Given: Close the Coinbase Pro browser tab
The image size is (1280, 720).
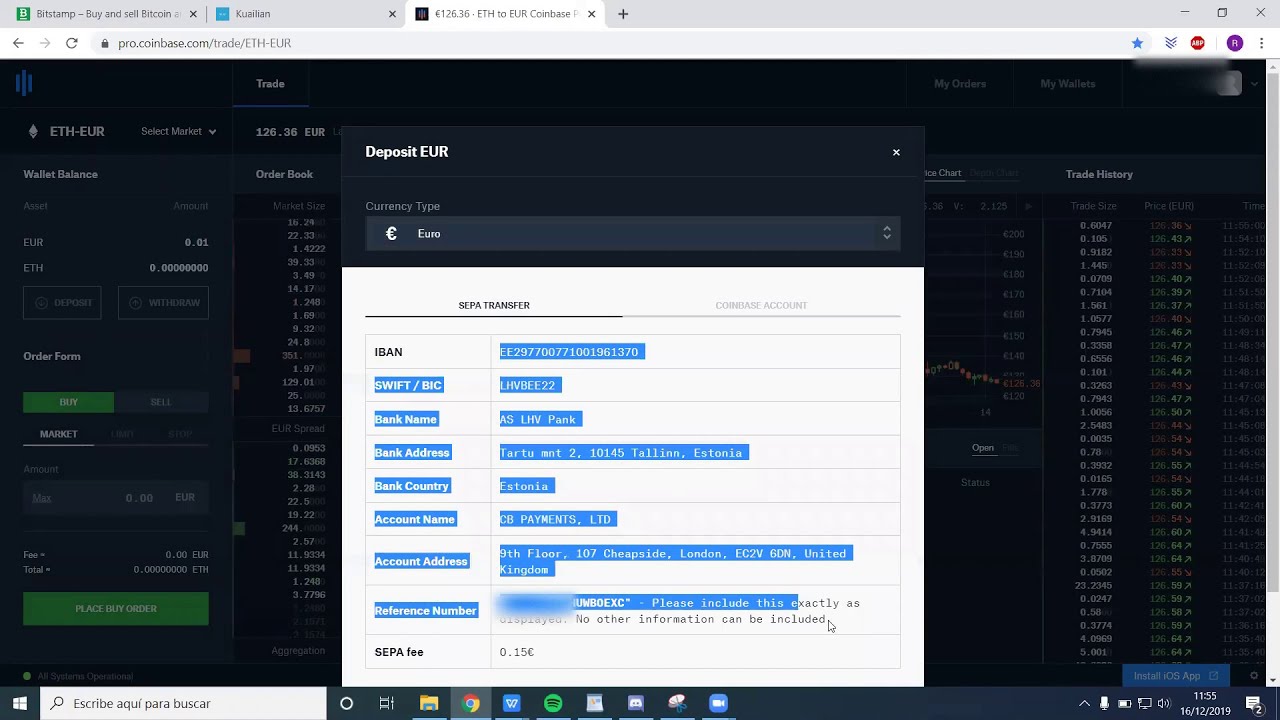Looking at the screenshot, I should (592, 14).
